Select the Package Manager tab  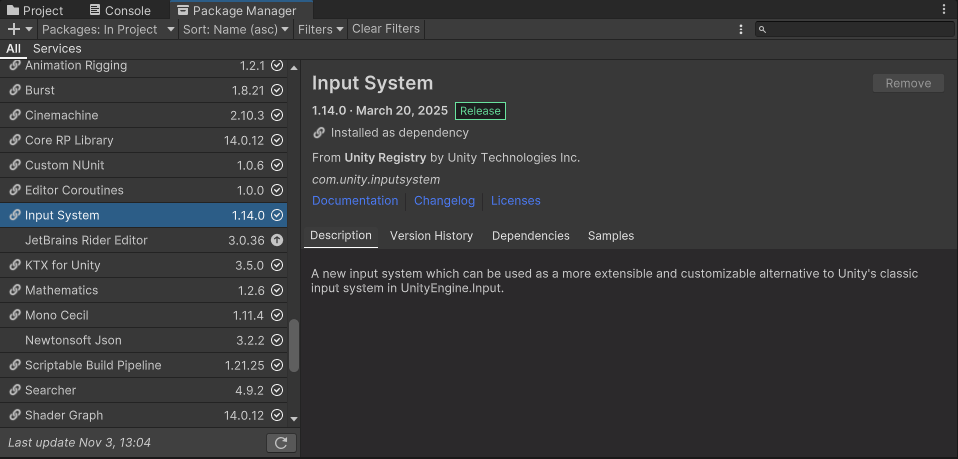click(242, 10)
